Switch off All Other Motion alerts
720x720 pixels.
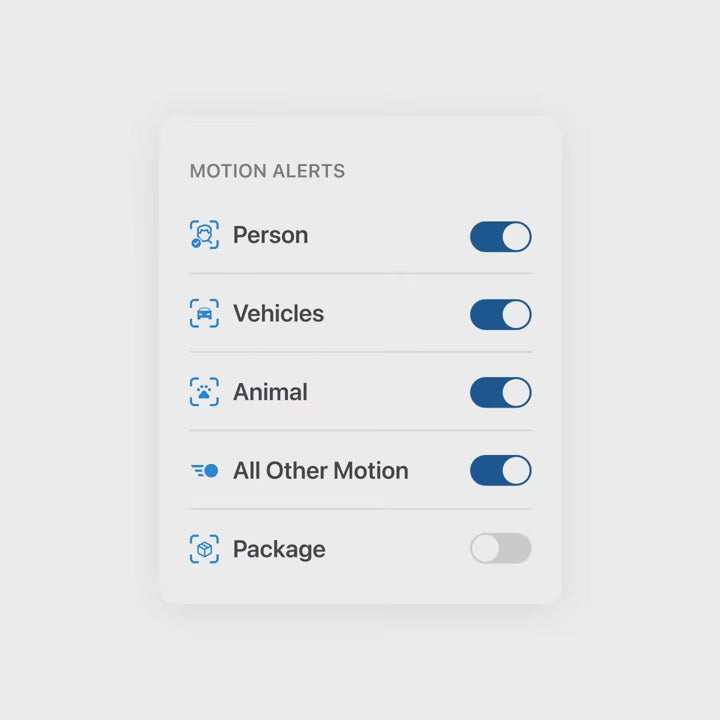point(500,470)
